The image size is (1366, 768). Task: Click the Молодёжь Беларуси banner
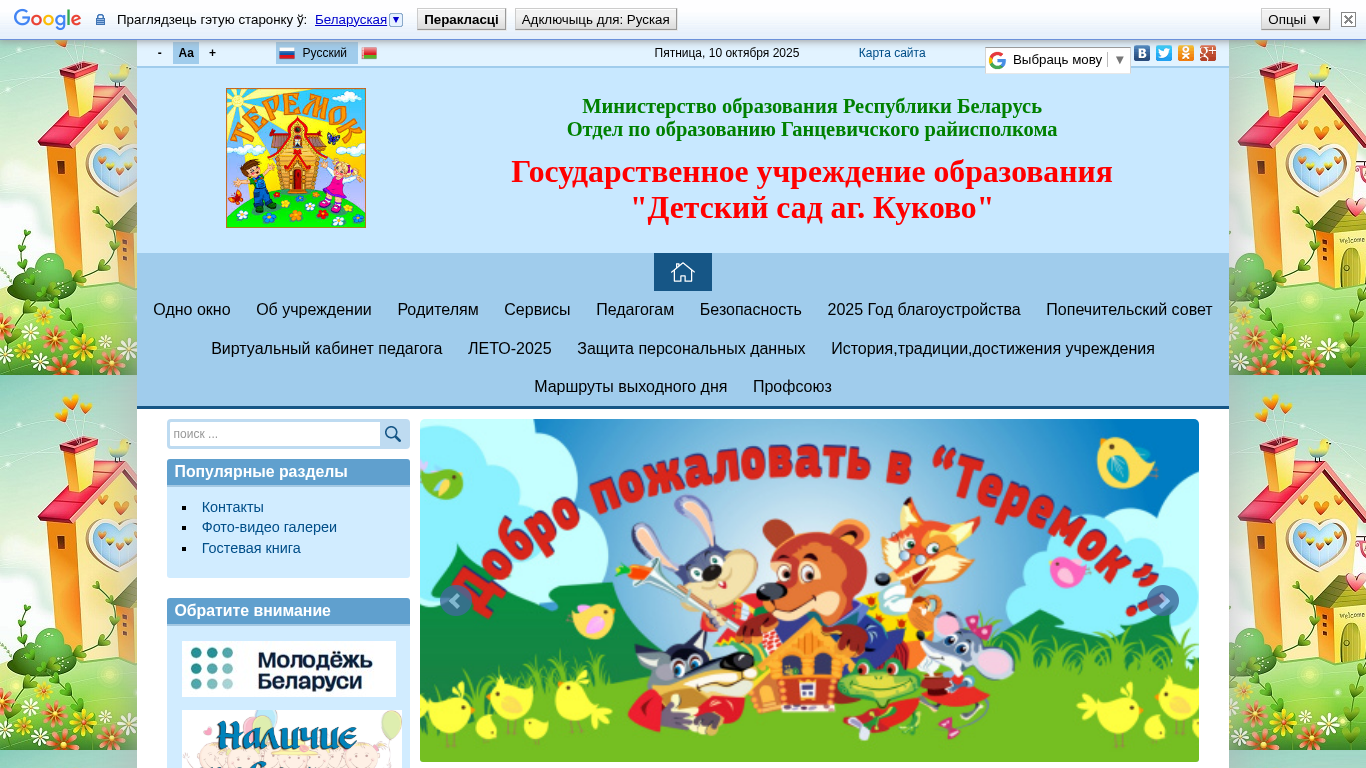tap(289, 669)
